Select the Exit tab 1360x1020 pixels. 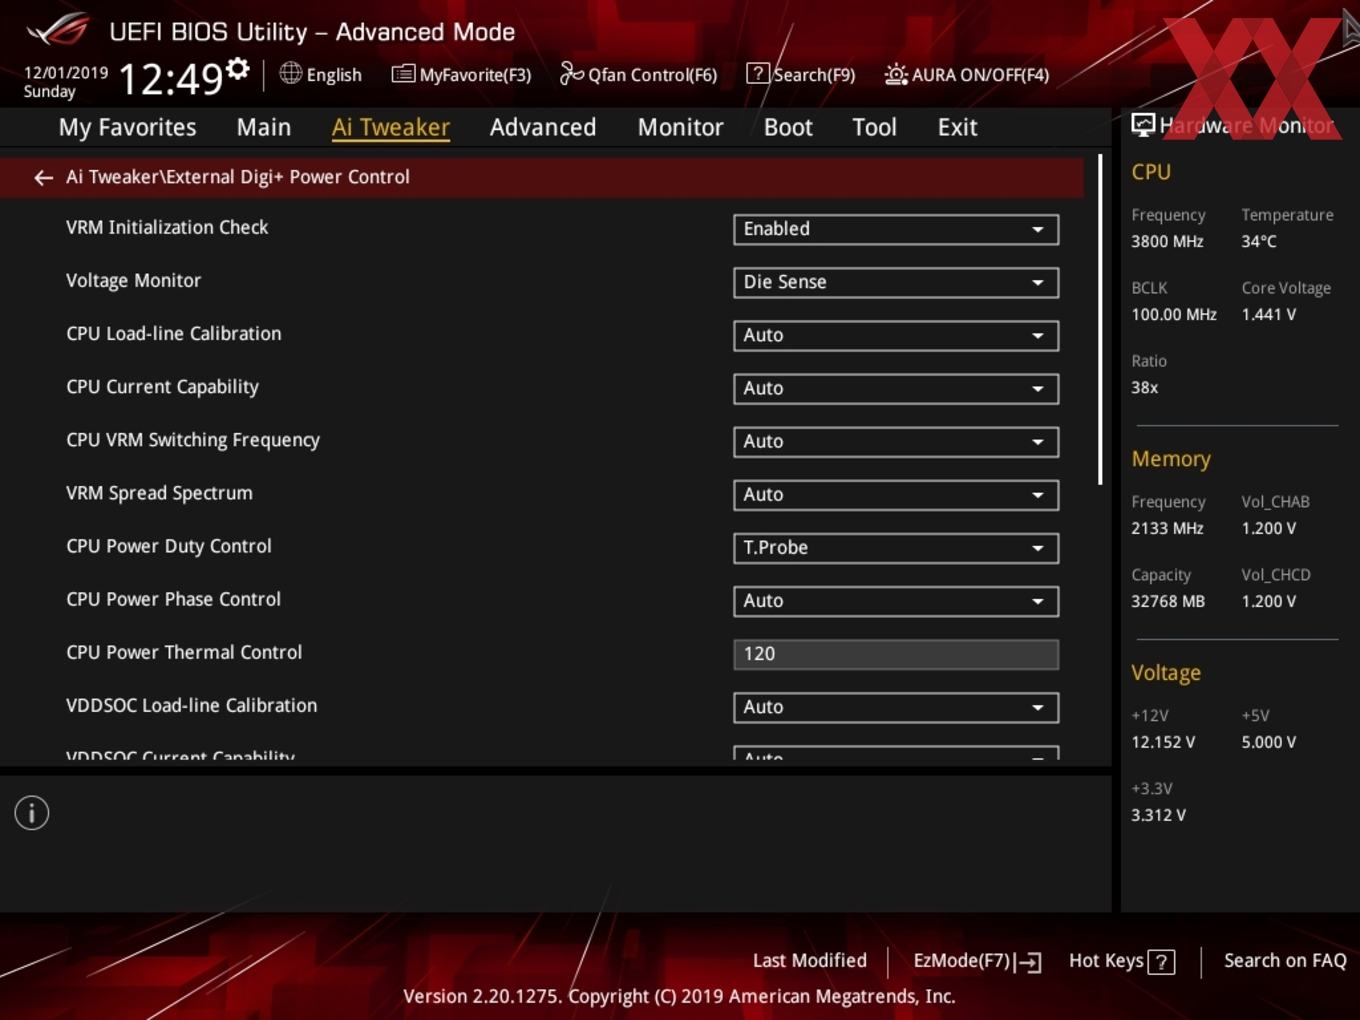click(x=957, y=127)
